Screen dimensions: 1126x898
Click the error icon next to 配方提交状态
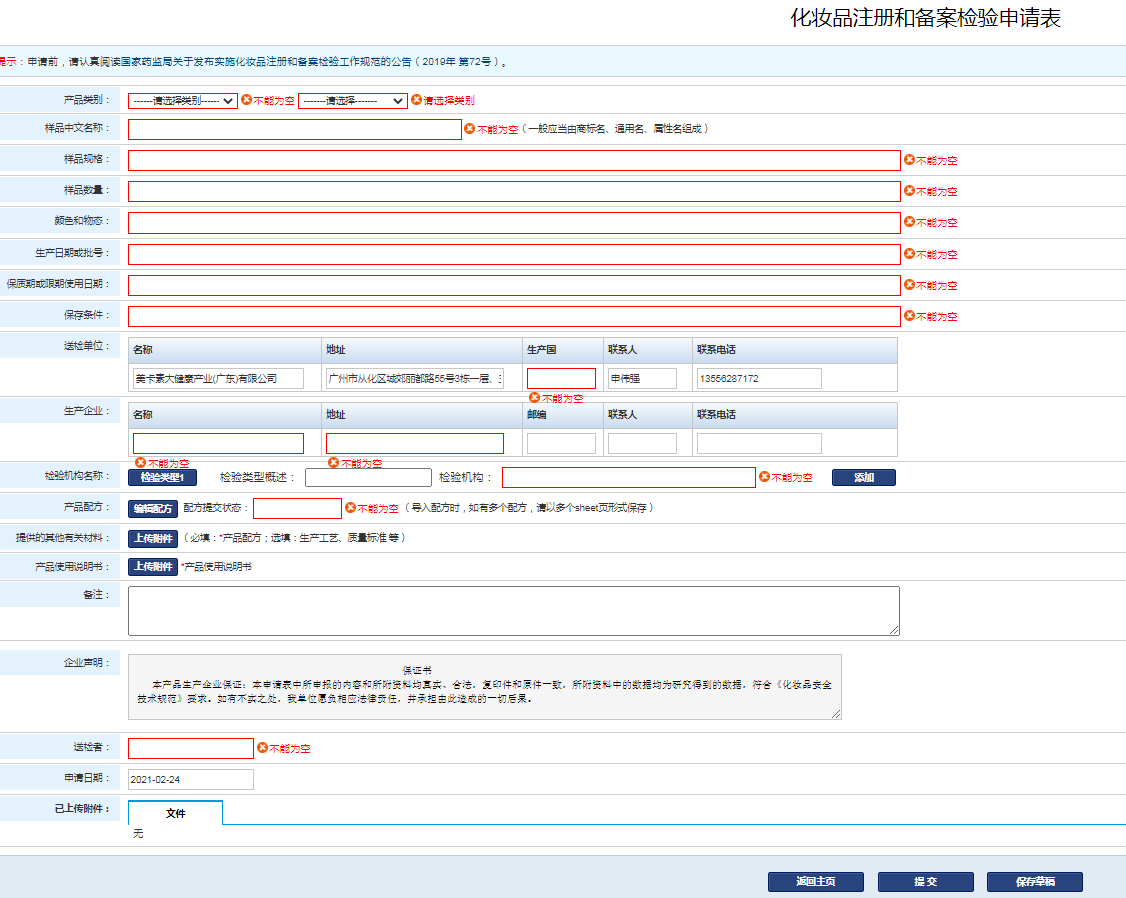coord(350,507)
